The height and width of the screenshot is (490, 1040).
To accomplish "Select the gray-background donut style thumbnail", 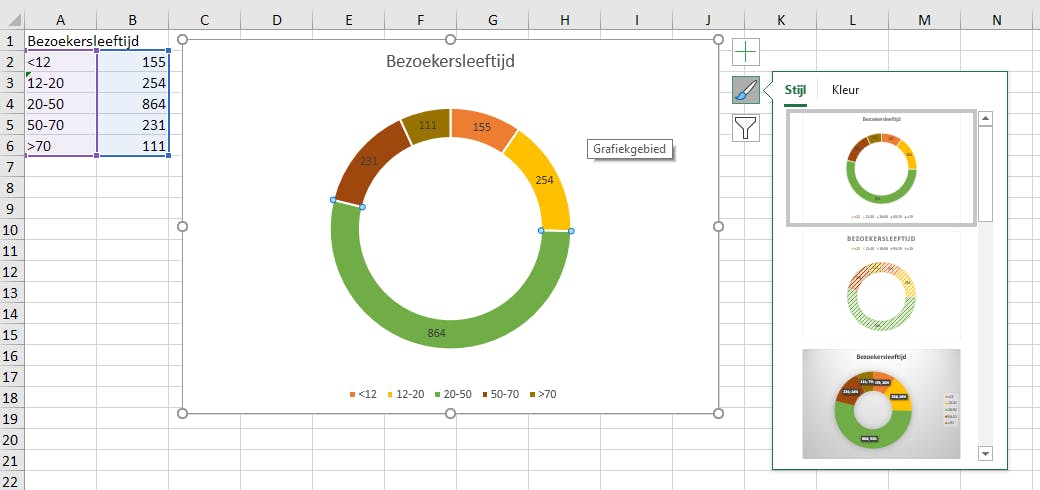I will tap(881, 404).
